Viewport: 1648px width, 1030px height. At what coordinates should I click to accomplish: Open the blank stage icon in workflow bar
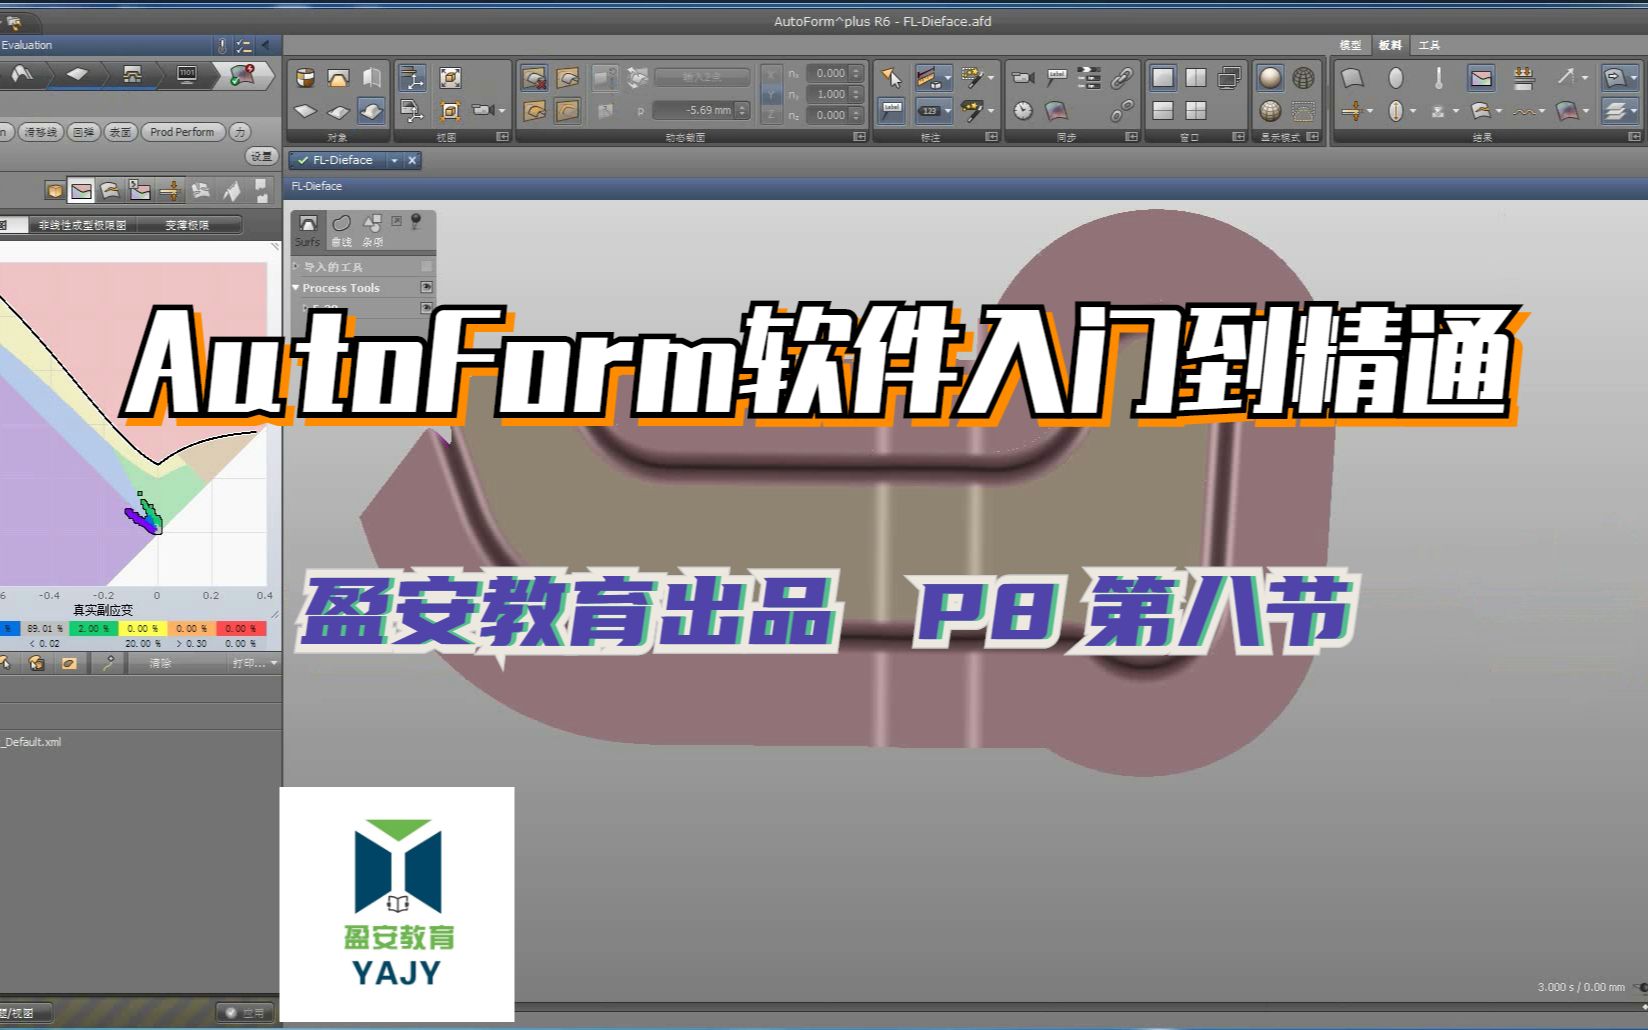tap(77, 74)
